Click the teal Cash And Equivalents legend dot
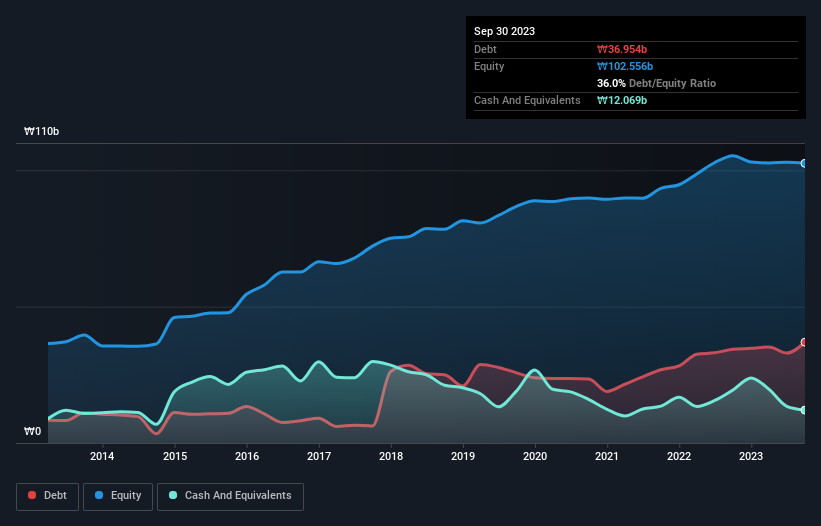 [173, 495]
